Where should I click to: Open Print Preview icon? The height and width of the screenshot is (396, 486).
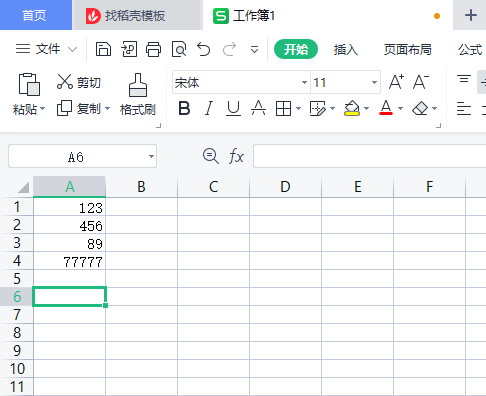point(179,49)
